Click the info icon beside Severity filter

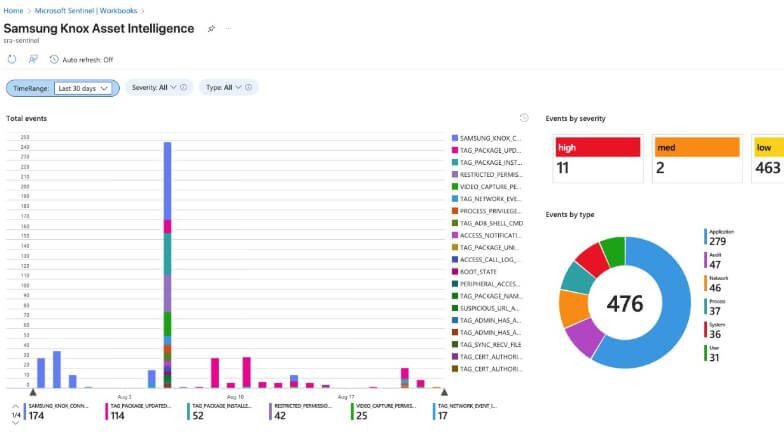coord(185,87)
